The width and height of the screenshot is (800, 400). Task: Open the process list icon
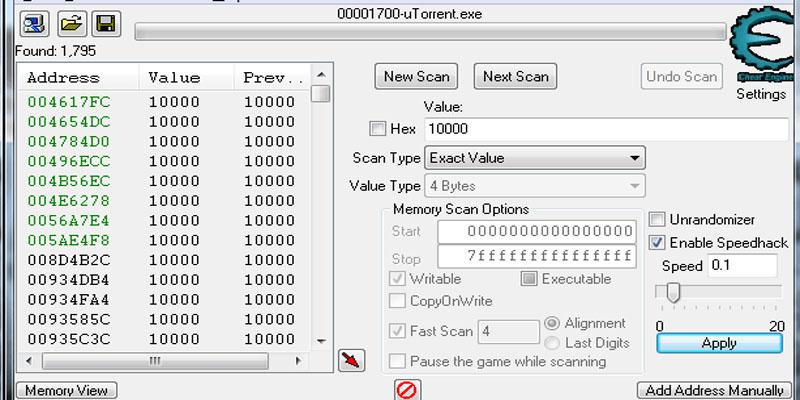click(x=35, y=23)
